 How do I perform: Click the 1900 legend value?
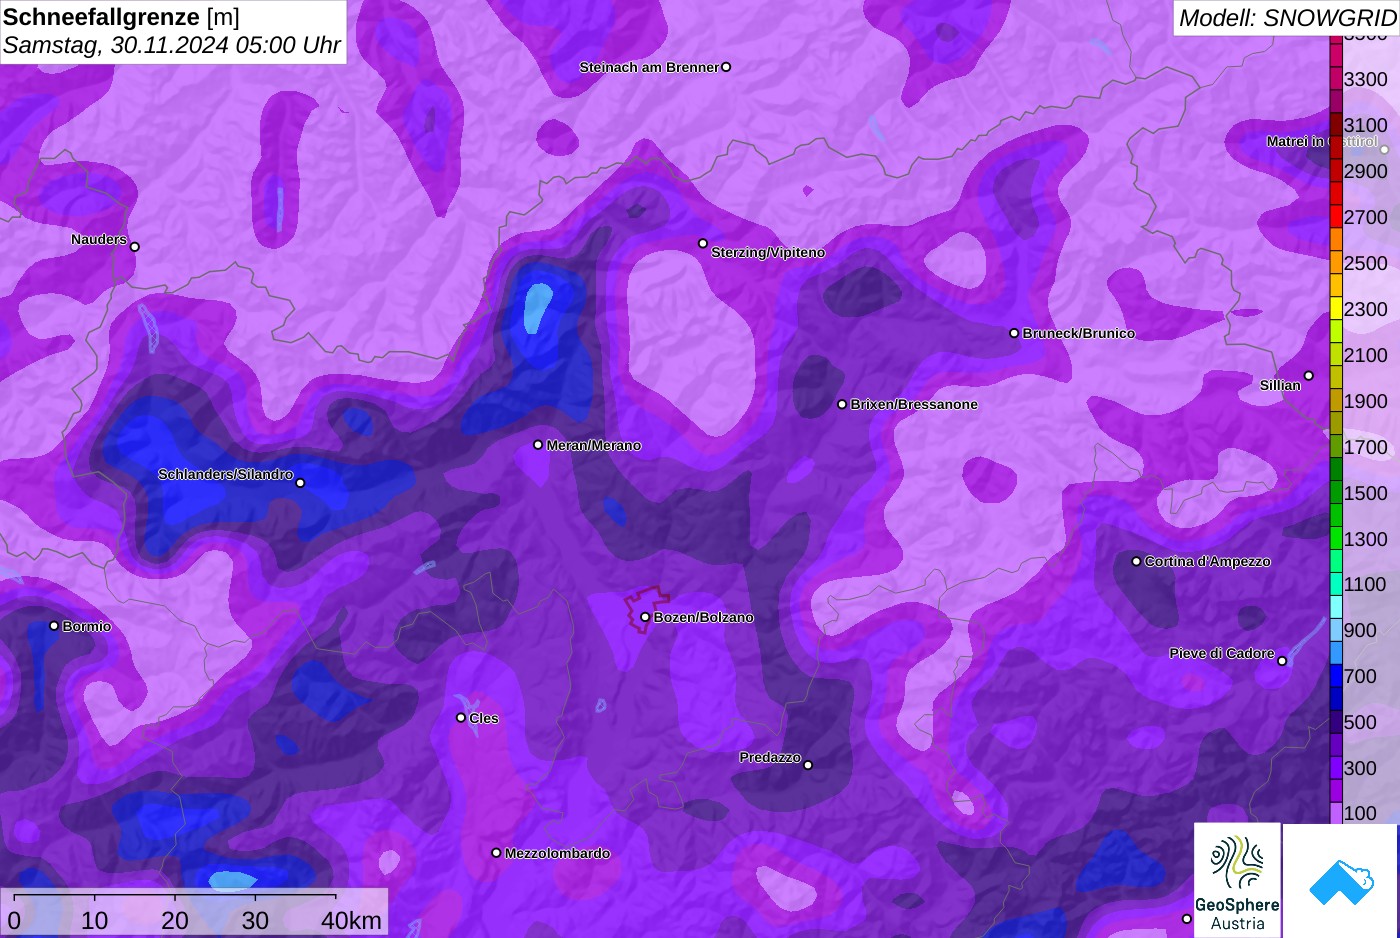coord(1365,401)
